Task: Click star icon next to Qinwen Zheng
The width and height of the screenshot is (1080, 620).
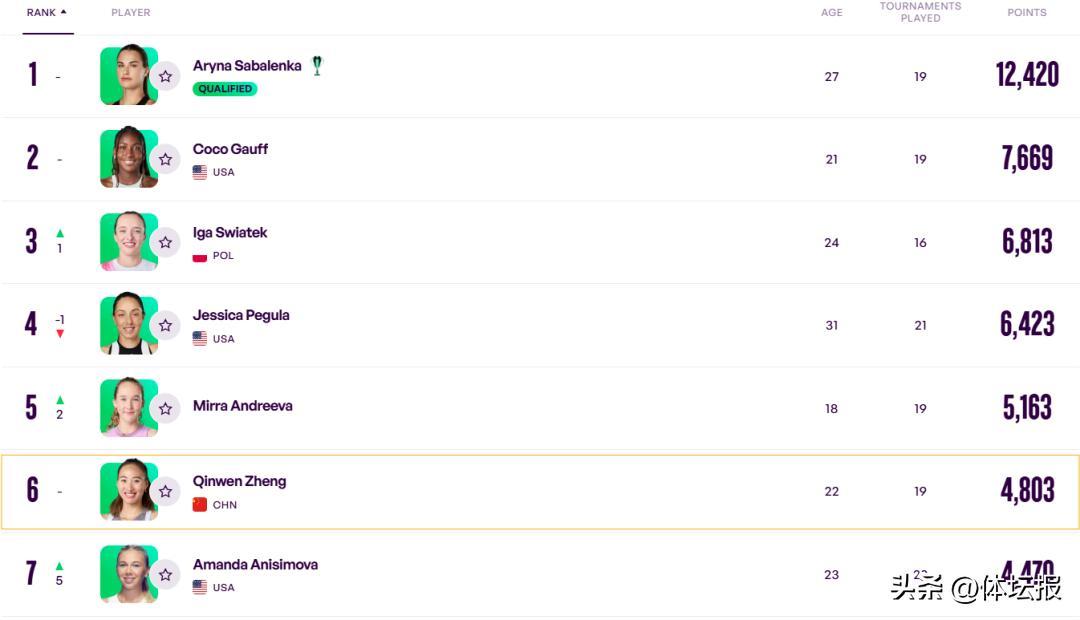Action: (x=165, y=491)
